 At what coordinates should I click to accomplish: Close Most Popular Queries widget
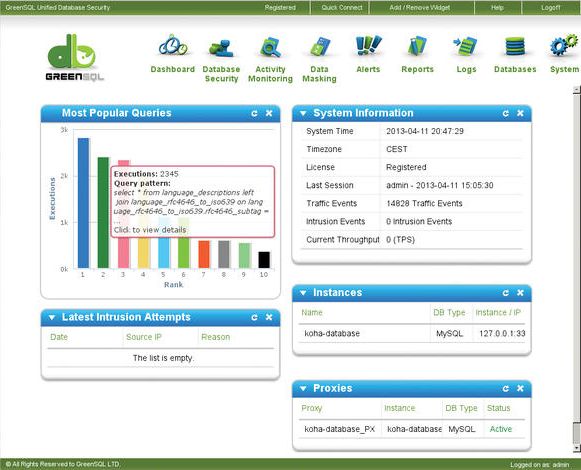[269, 113]
